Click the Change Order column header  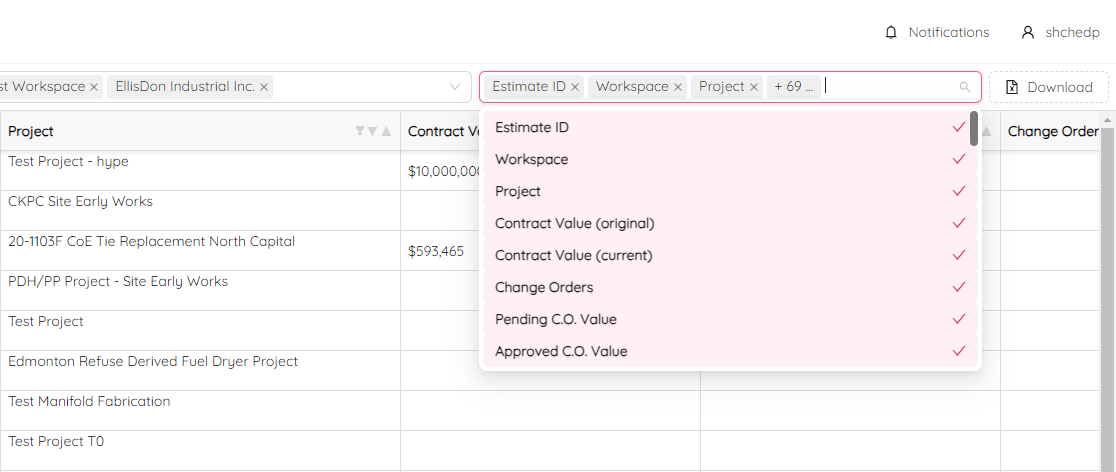click(x=1051, y=131)
